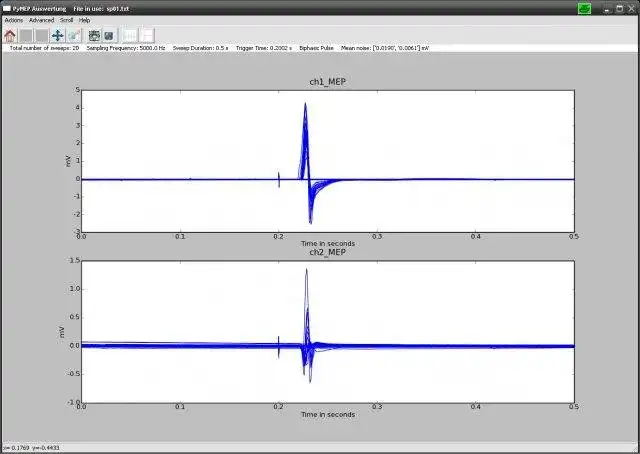Open the Advanced menu

42,20
